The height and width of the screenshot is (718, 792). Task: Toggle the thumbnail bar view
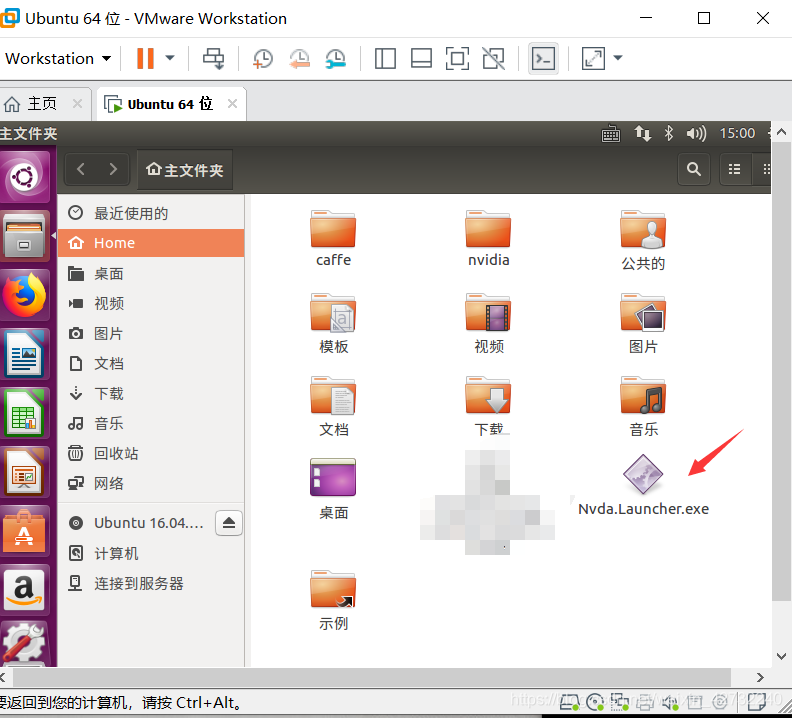421,59
